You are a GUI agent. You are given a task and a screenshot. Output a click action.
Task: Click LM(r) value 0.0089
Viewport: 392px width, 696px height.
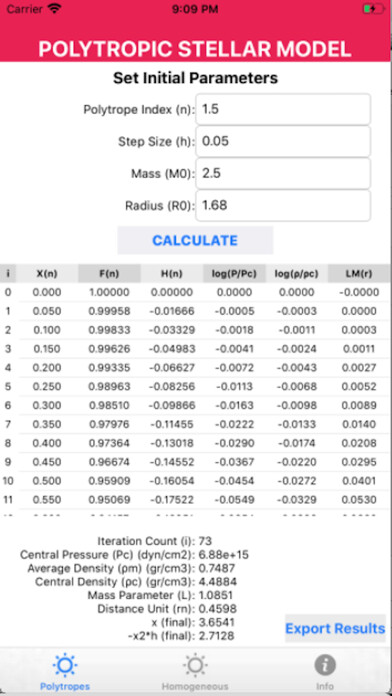359,406
